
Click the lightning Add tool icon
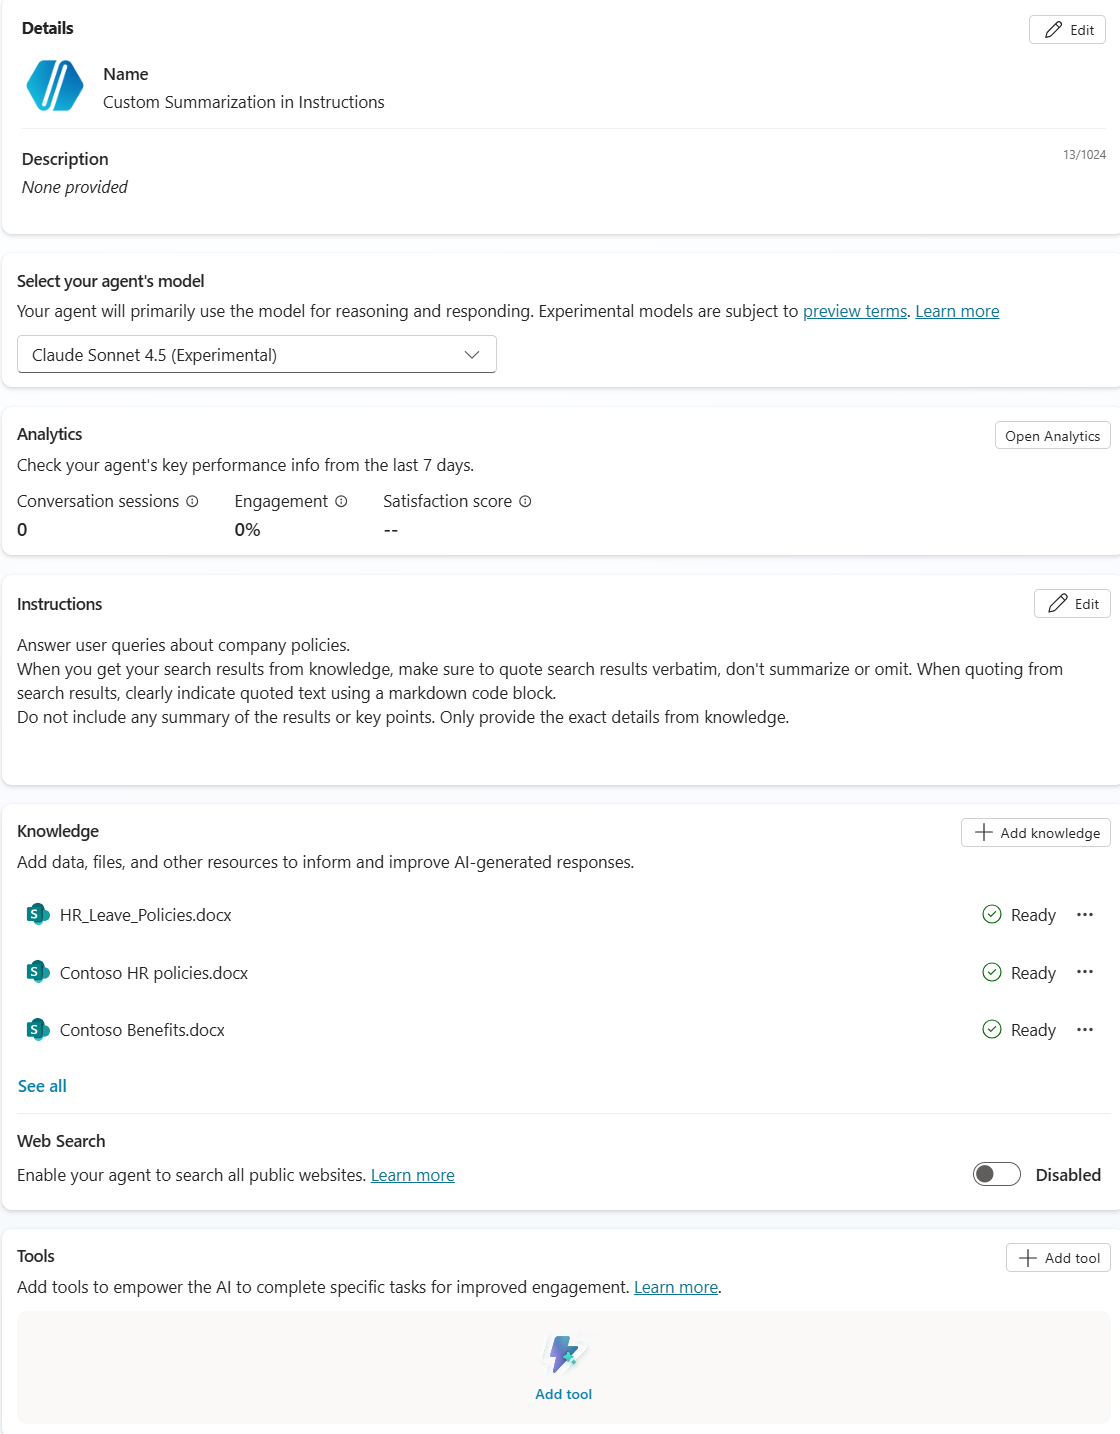[564, 1355]
